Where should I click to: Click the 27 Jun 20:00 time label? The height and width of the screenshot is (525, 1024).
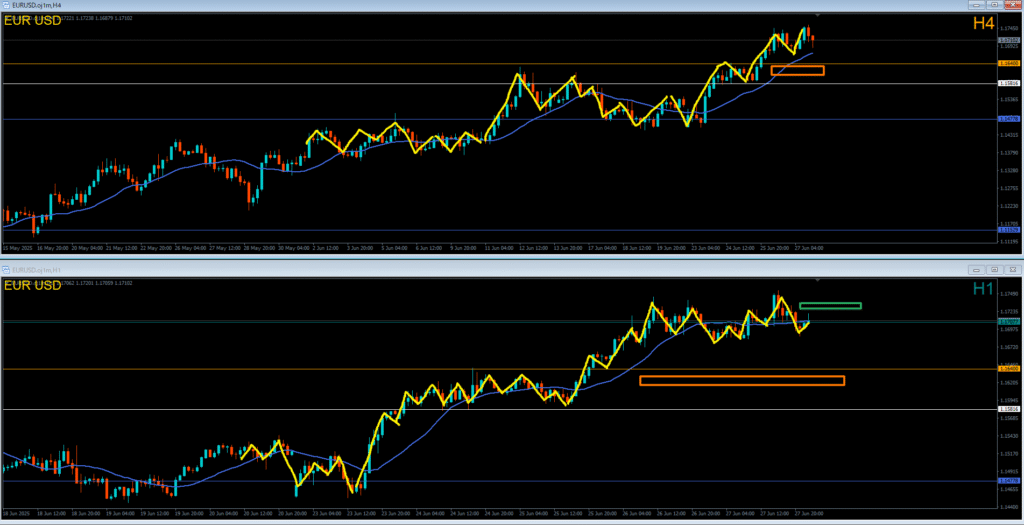click(808, 514)
